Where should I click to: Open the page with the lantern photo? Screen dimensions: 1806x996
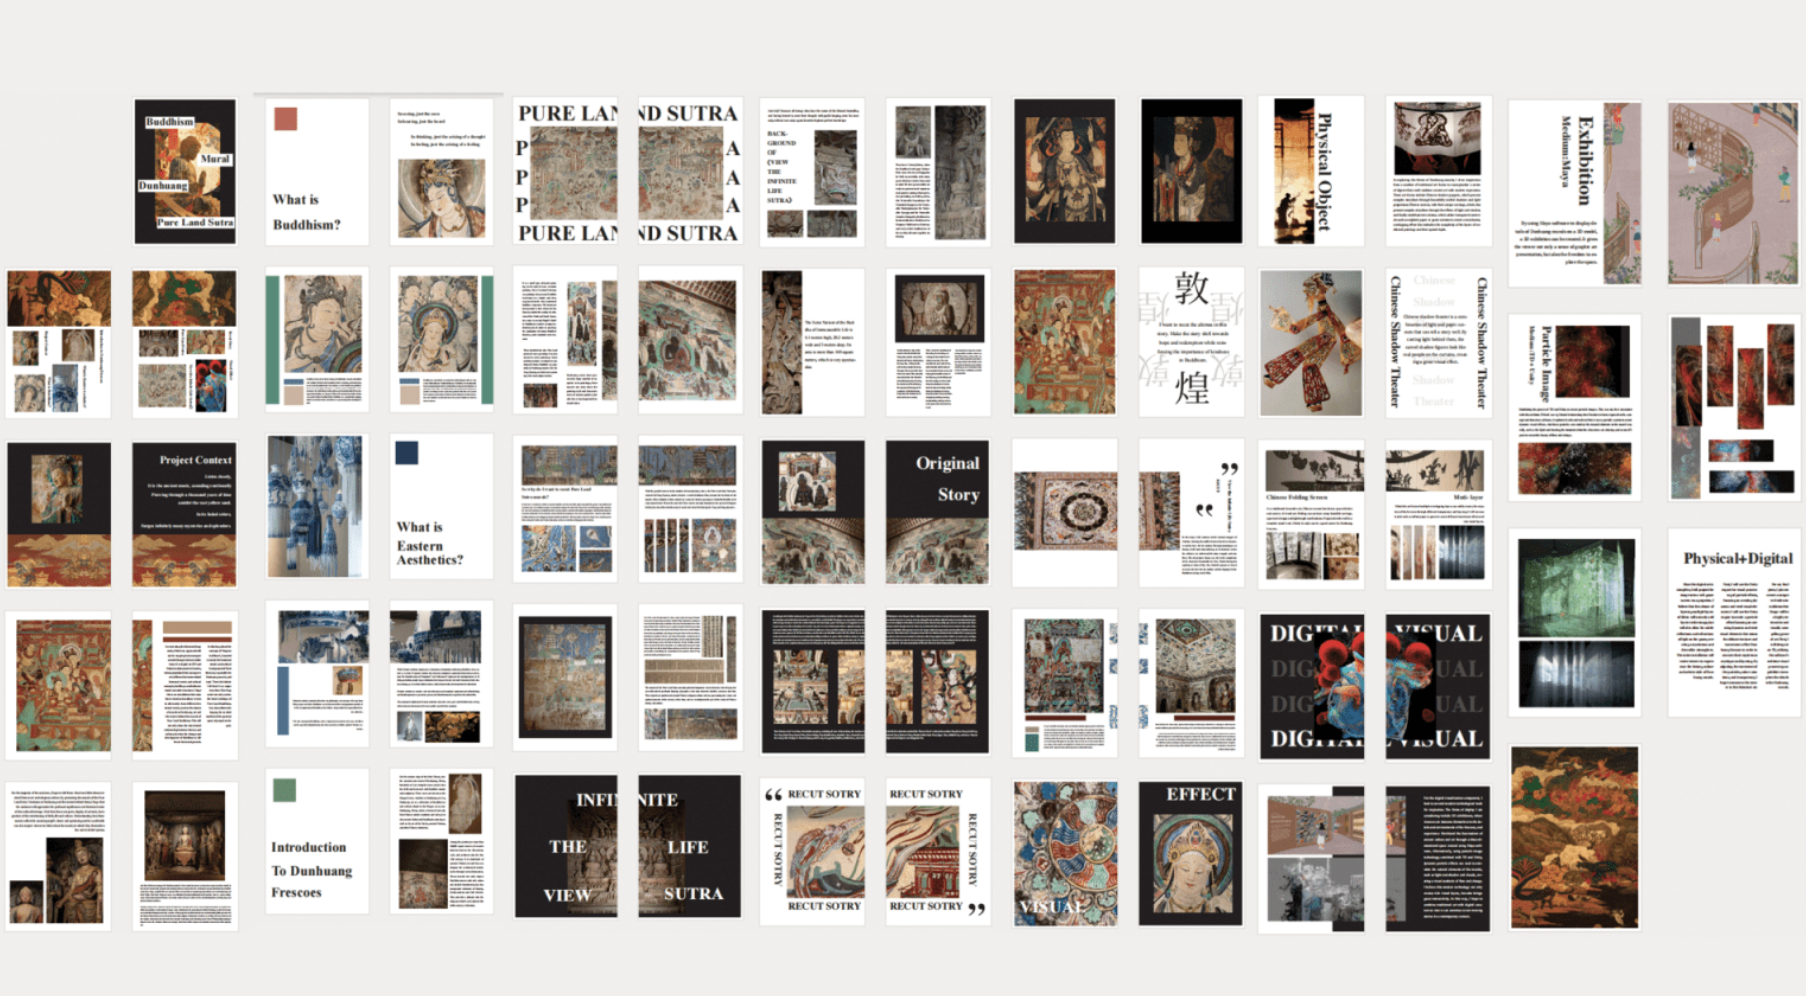1438,171
